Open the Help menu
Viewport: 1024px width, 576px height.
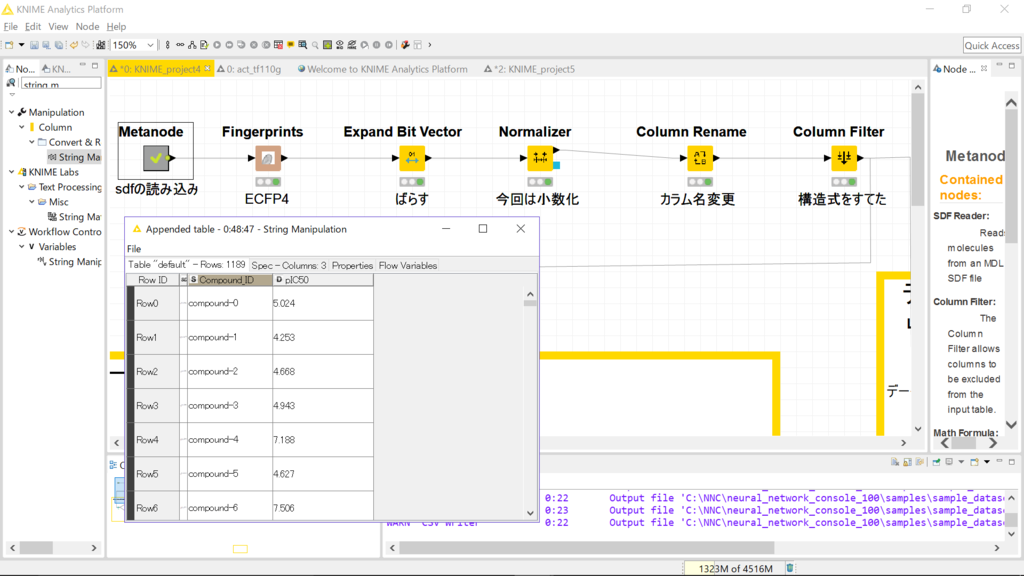116,27
